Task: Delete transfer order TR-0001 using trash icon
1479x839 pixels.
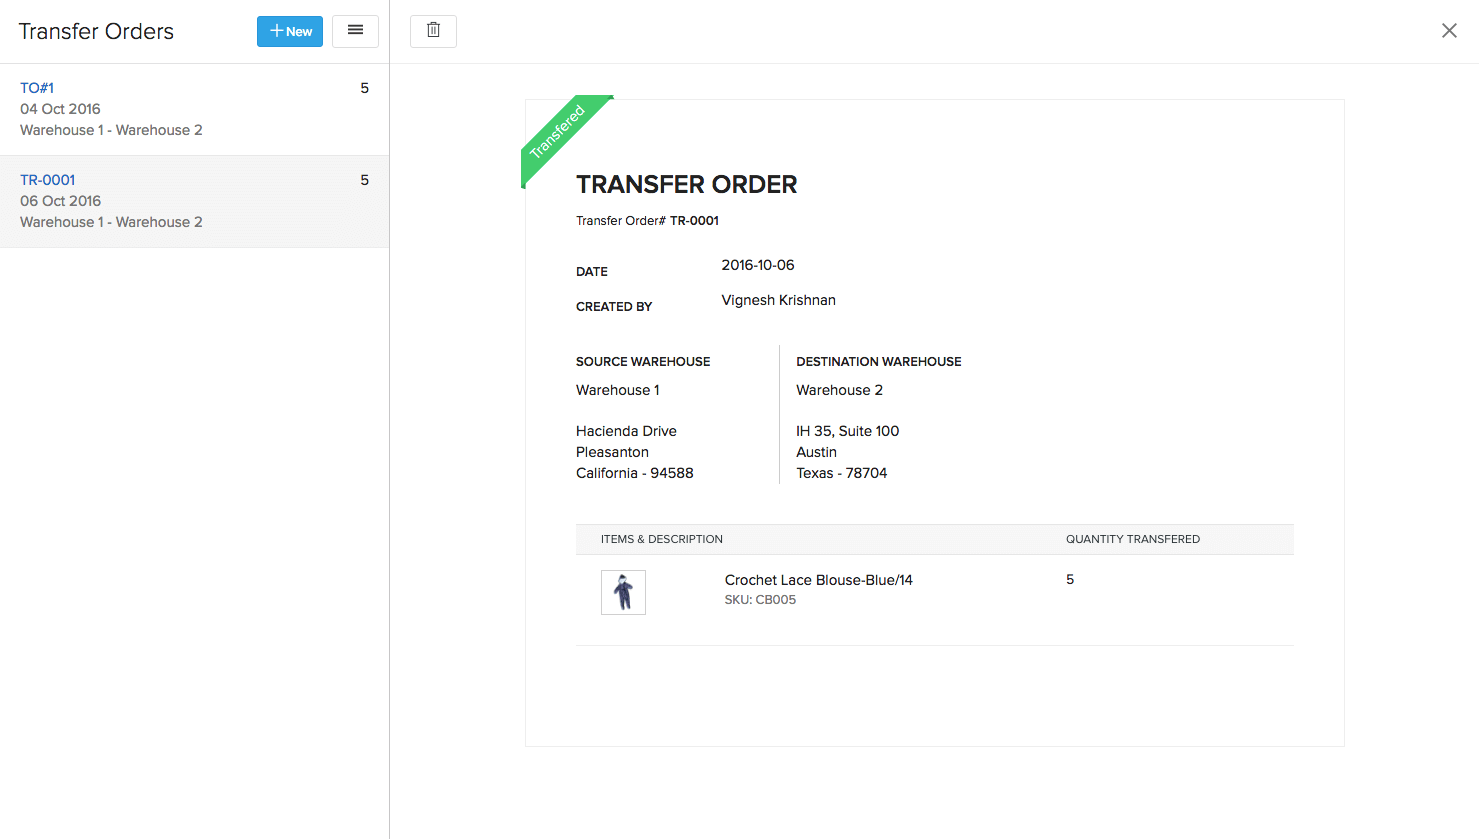Action: point(433,30)
